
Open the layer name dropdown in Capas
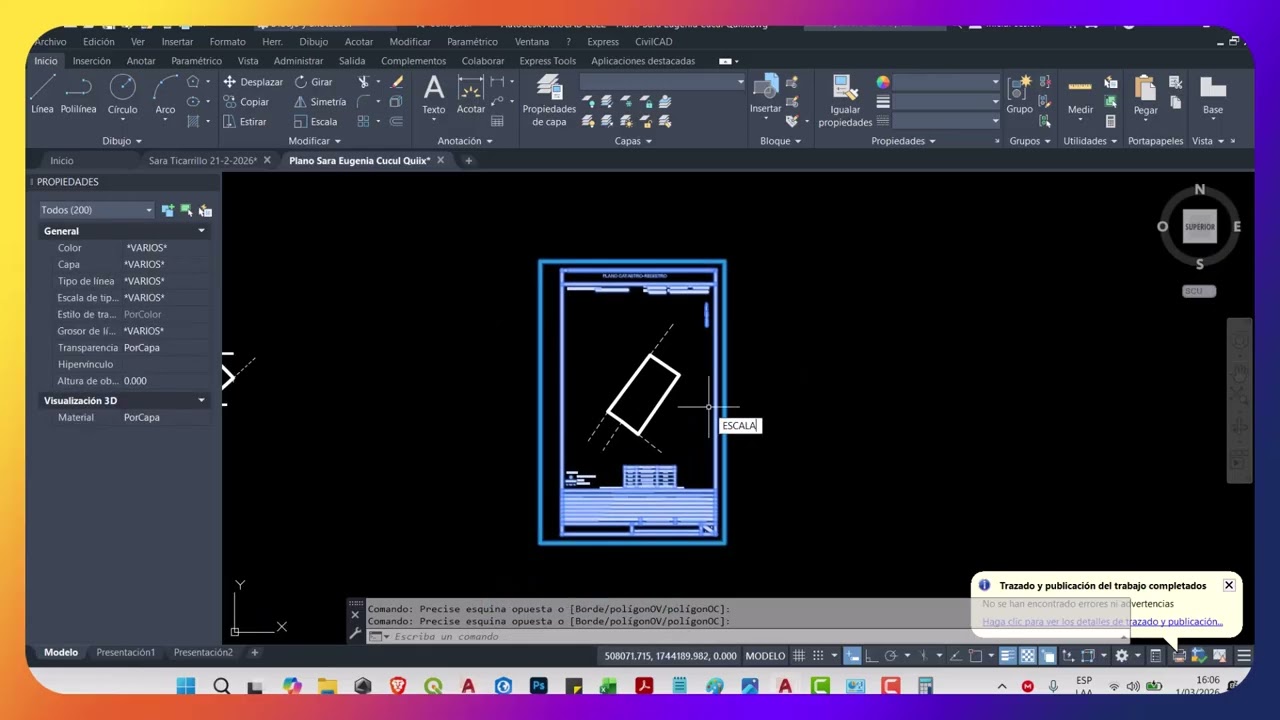pos(662,82)
